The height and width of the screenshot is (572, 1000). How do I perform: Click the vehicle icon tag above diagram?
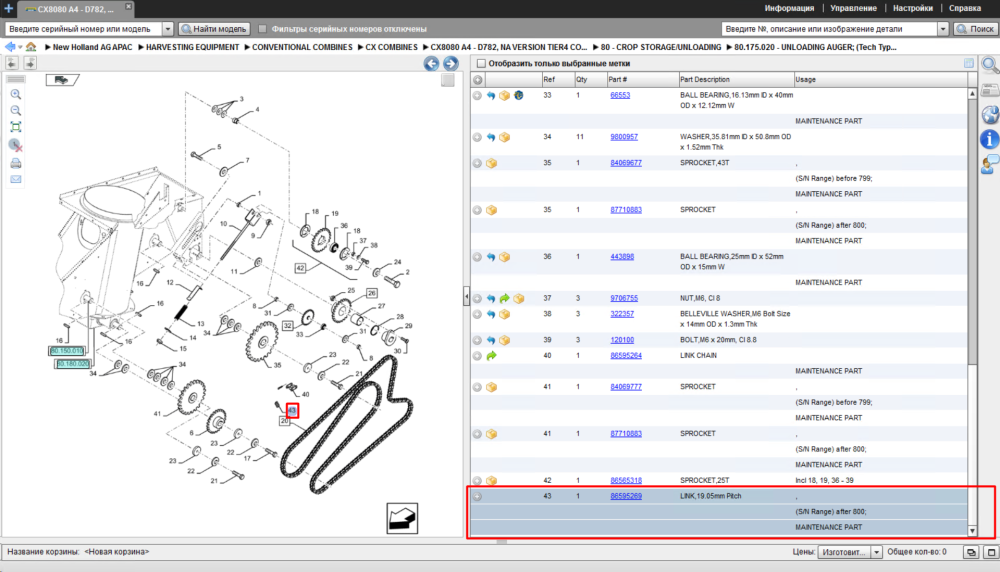coord(62,80)
